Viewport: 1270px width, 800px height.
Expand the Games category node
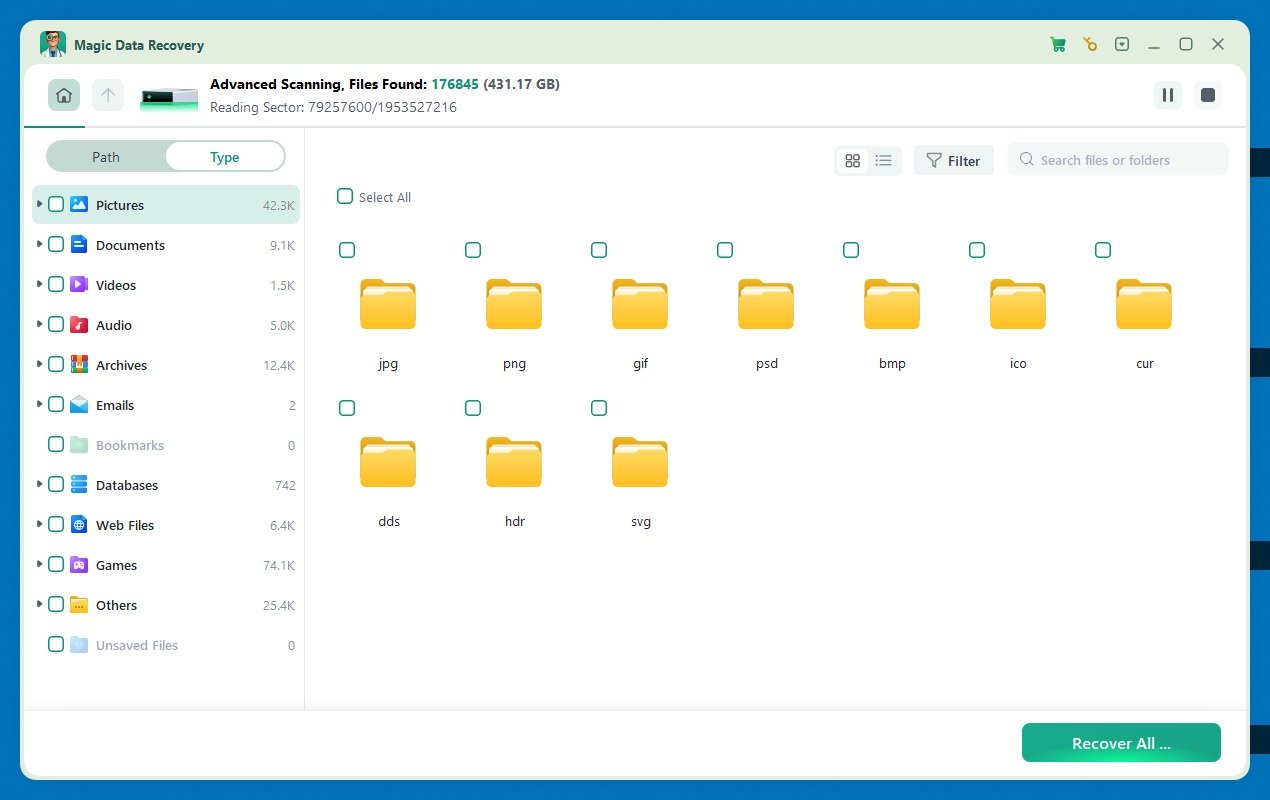(39, 564)
